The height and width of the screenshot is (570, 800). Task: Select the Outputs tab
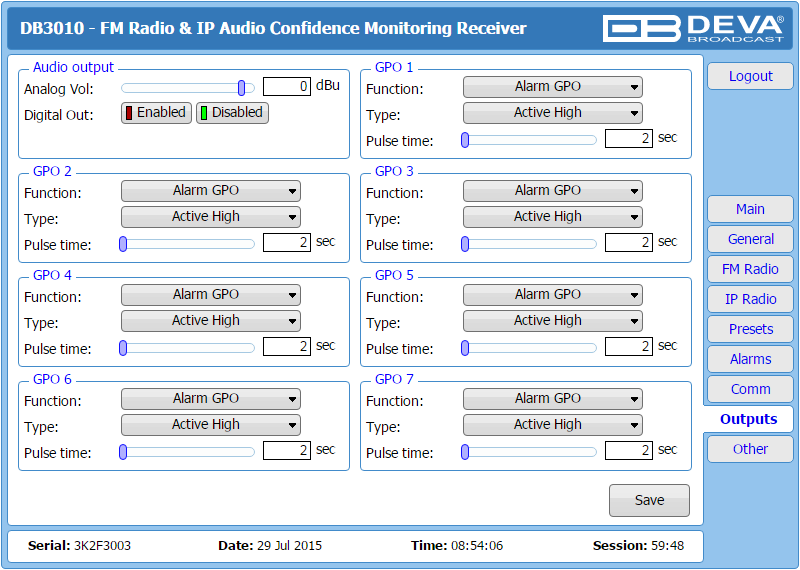[748, 419]
